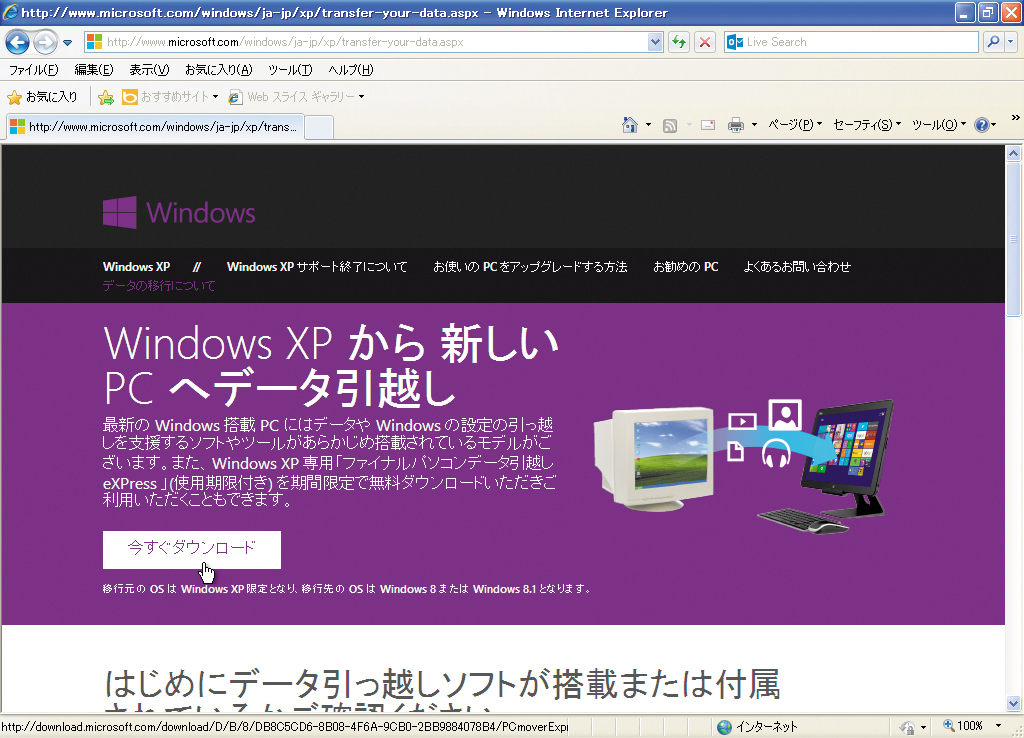Go back with the Back arrow button
This screenshot has width=1024, height=738.
[18, 42]
